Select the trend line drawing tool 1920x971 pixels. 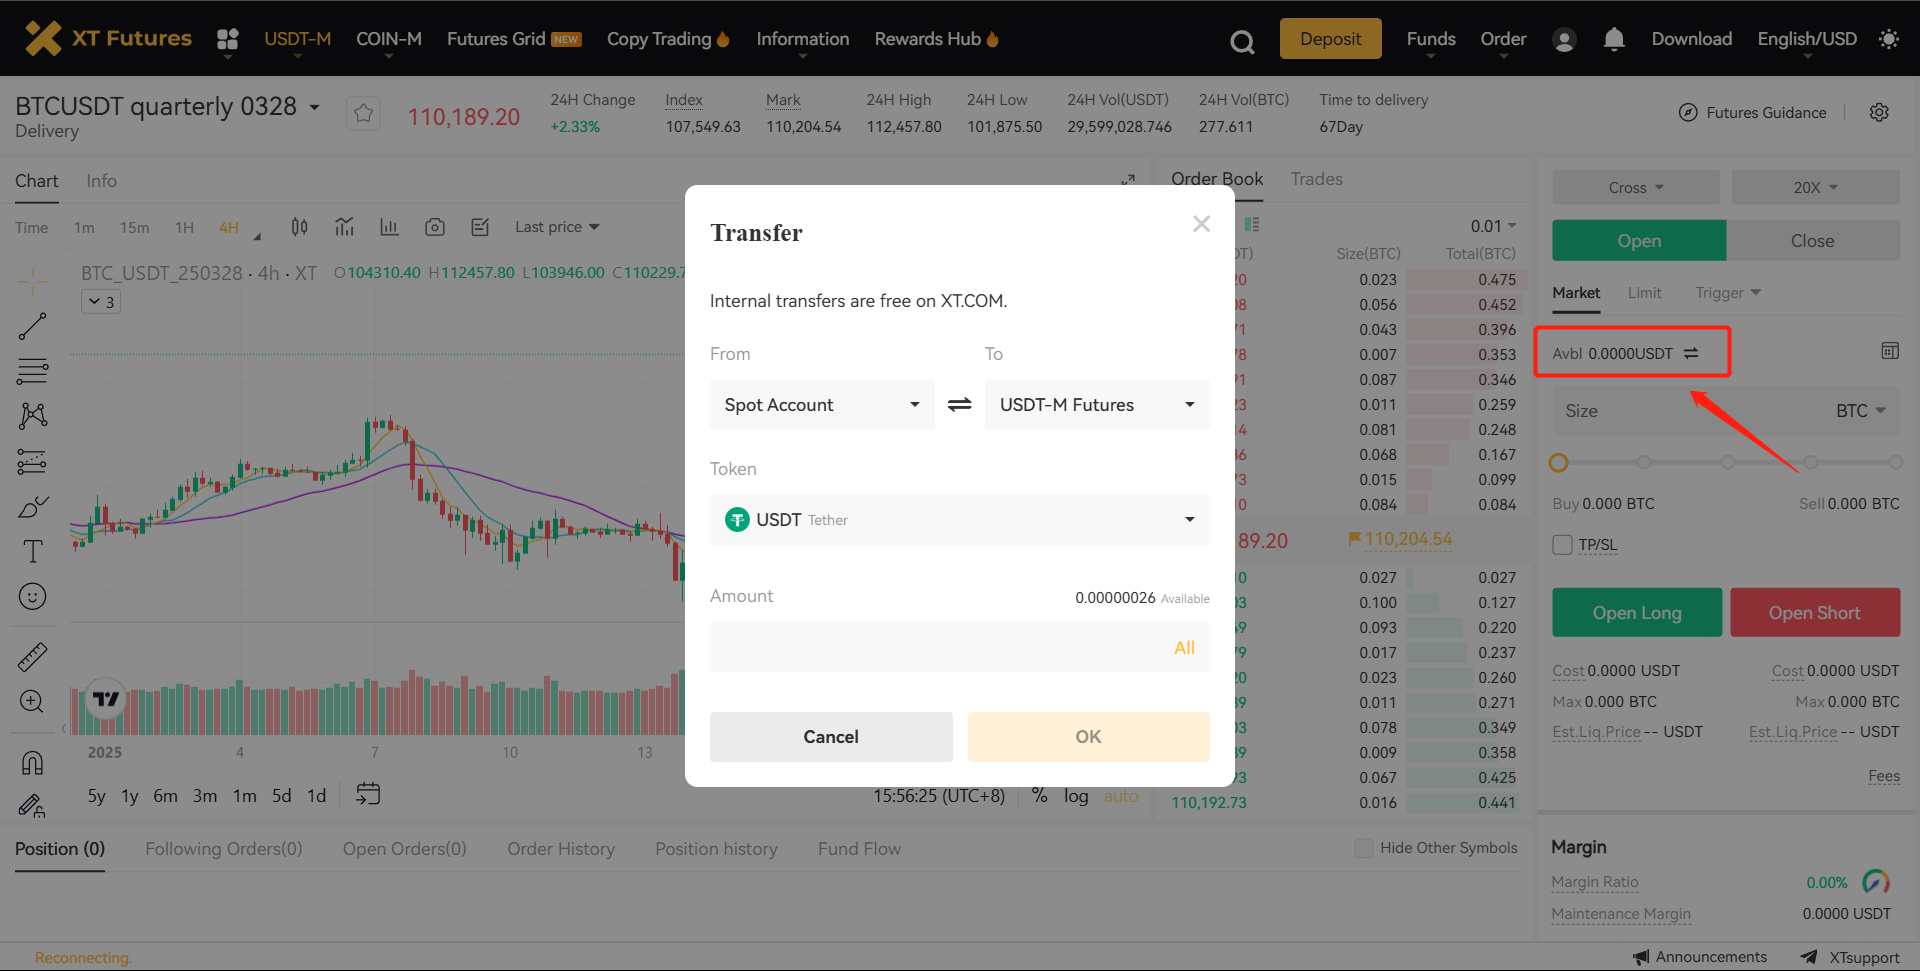[x=32, y=326]
